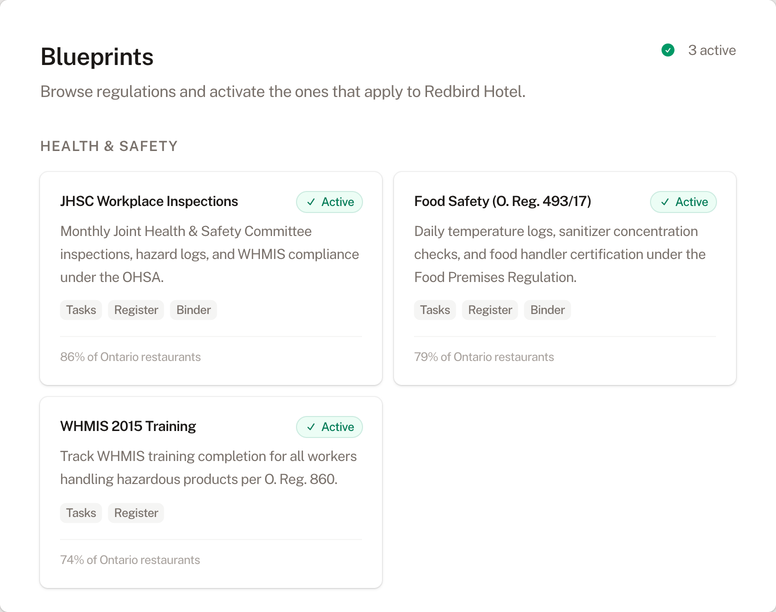Click green check icon beside 3 active

(668, 50)
